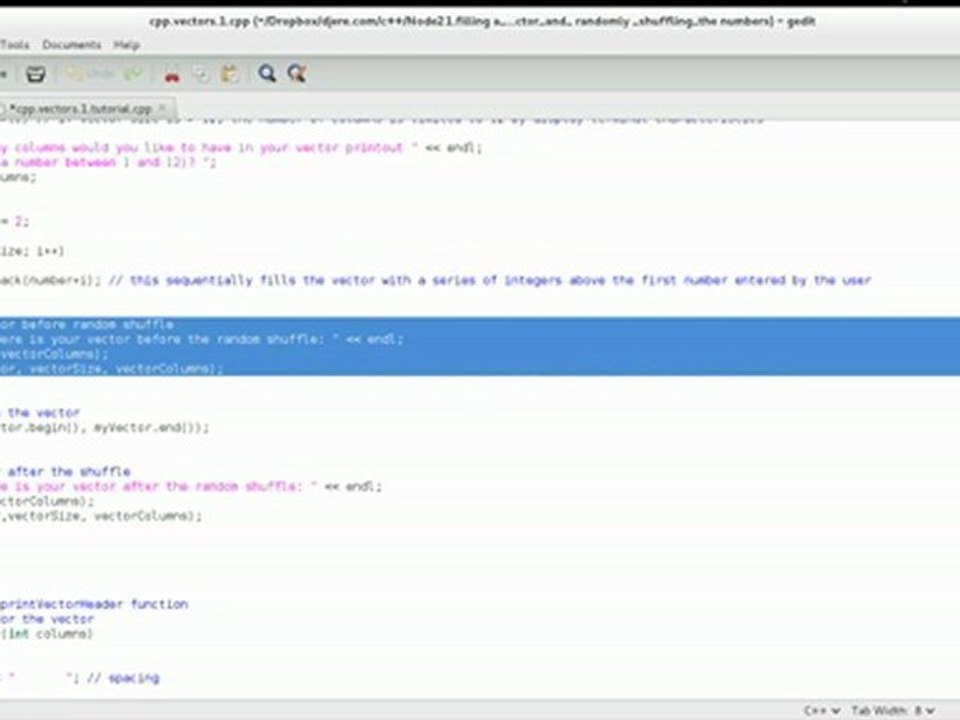This screenshot has height=720, width=960.
Task: Click the line containing 'myVector.end()'
Action: click(x=105, y=427)
